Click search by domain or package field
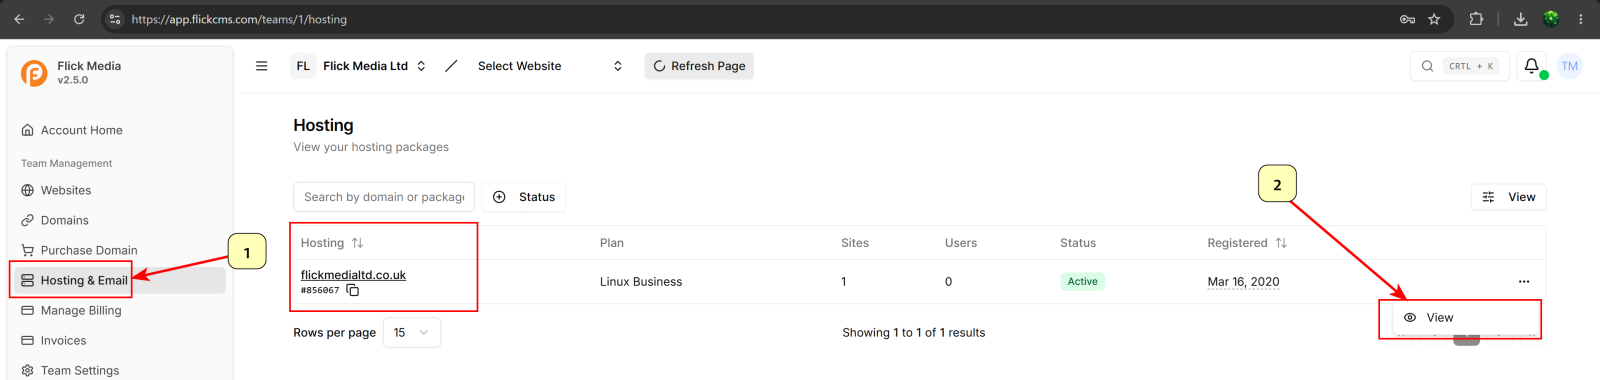 (384, 197)
